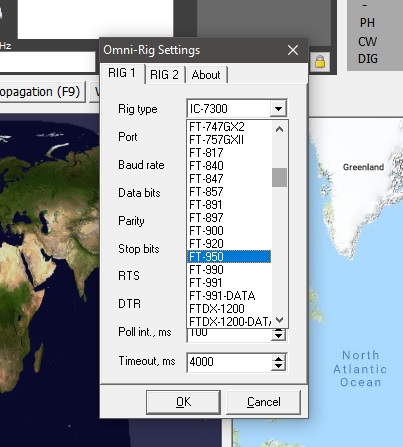Viewport: 403px width, 447px height.
Task: Select the DIG mode label
Action: pos(368,59)
